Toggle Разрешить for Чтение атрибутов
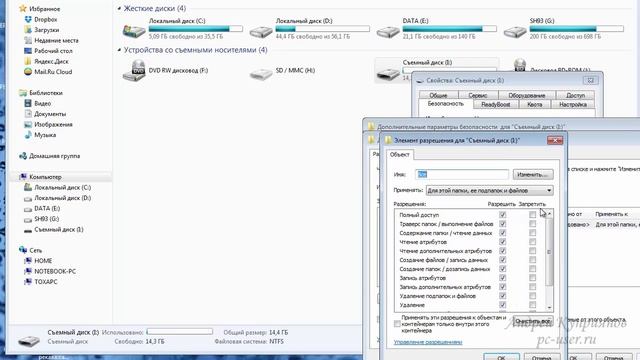The height and width of the screenshot is (360, 640). coord(502,242)
